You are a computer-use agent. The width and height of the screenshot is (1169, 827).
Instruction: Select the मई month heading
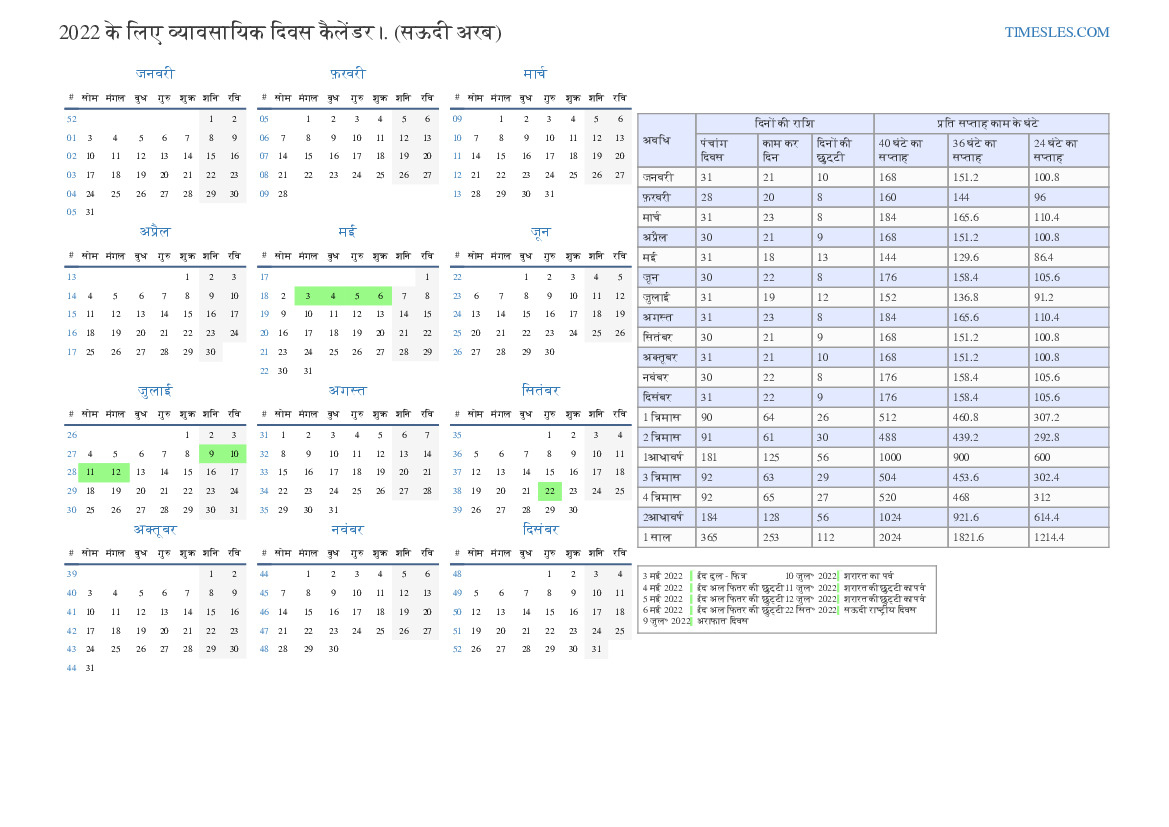coord(347,232)
